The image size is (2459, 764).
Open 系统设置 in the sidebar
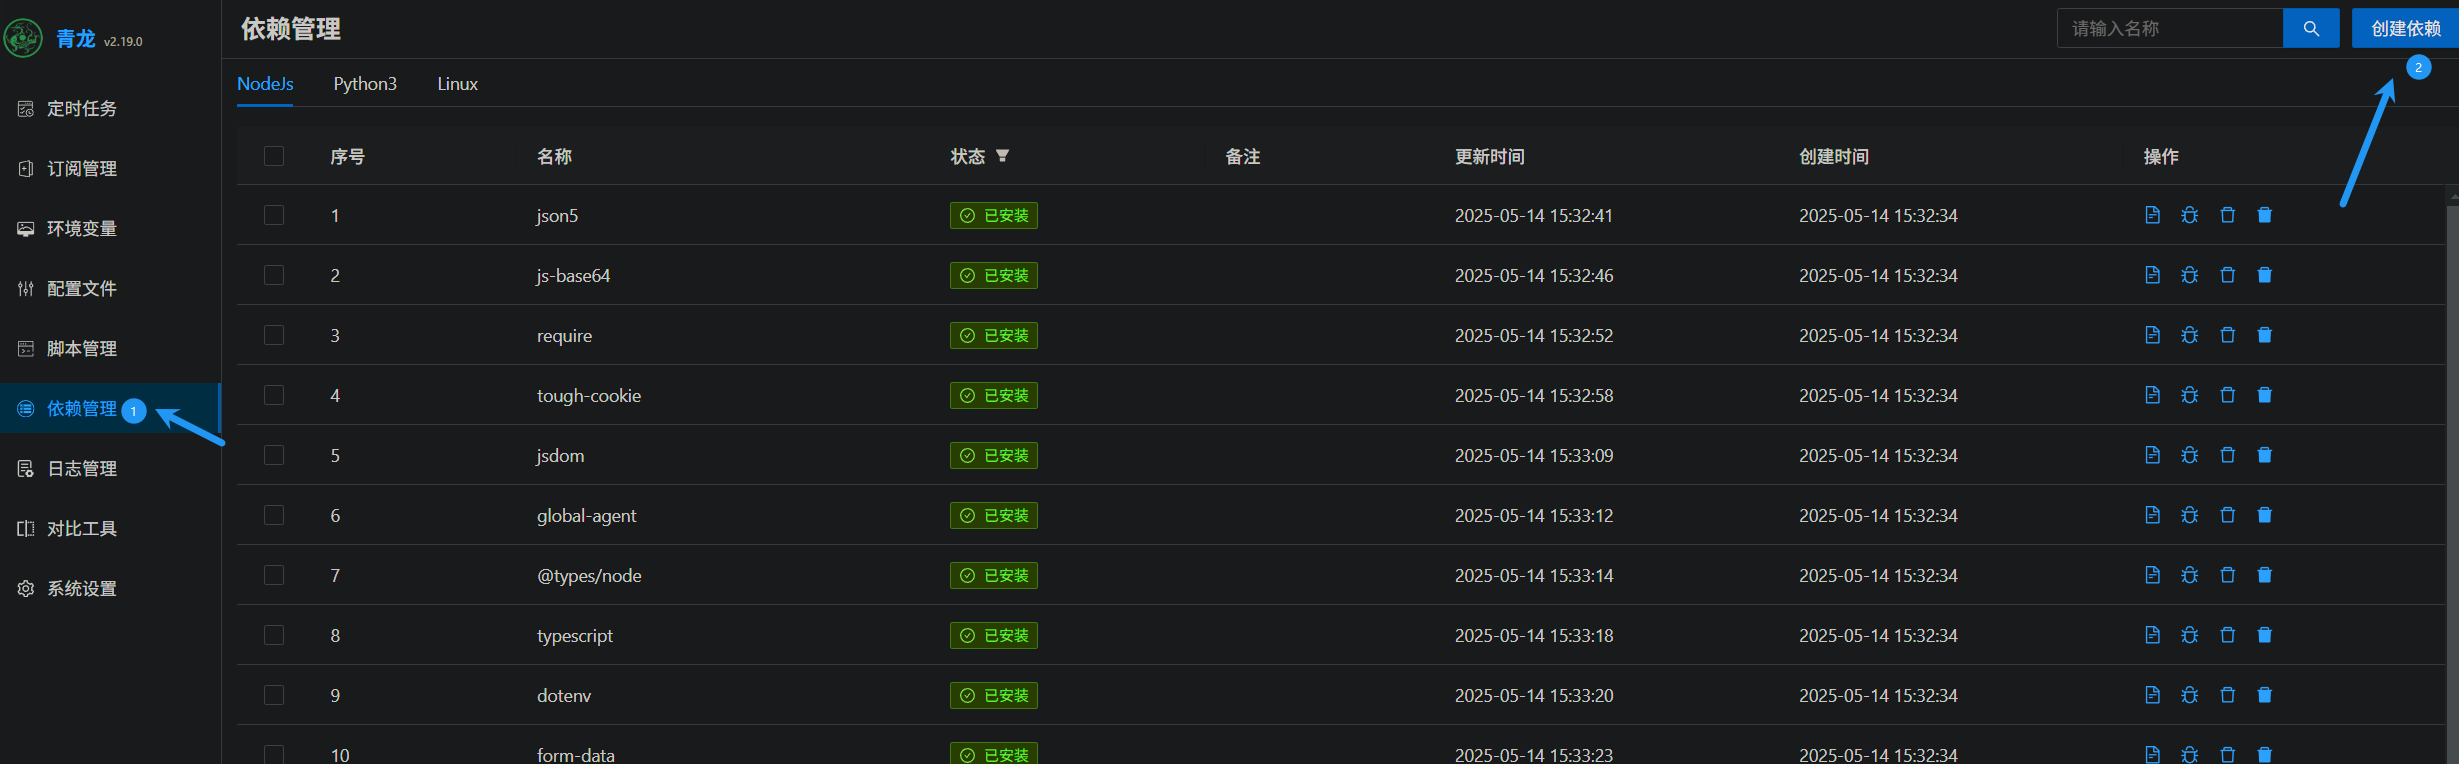pyautogui.click(x=110, y=588)
